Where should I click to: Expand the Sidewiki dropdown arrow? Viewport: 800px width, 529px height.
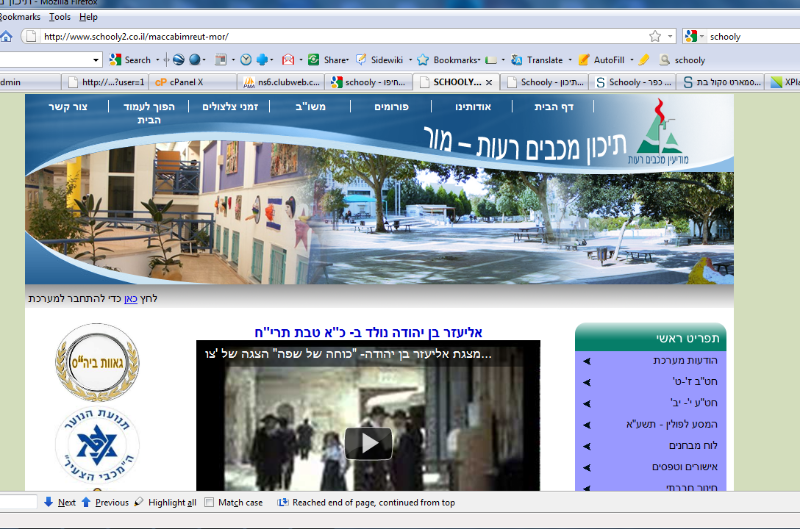point(410,60)
